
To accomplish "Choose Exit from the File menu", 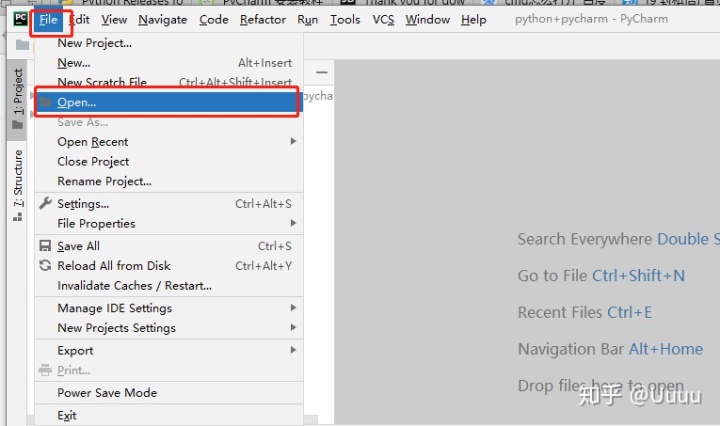I will (169, 415).
